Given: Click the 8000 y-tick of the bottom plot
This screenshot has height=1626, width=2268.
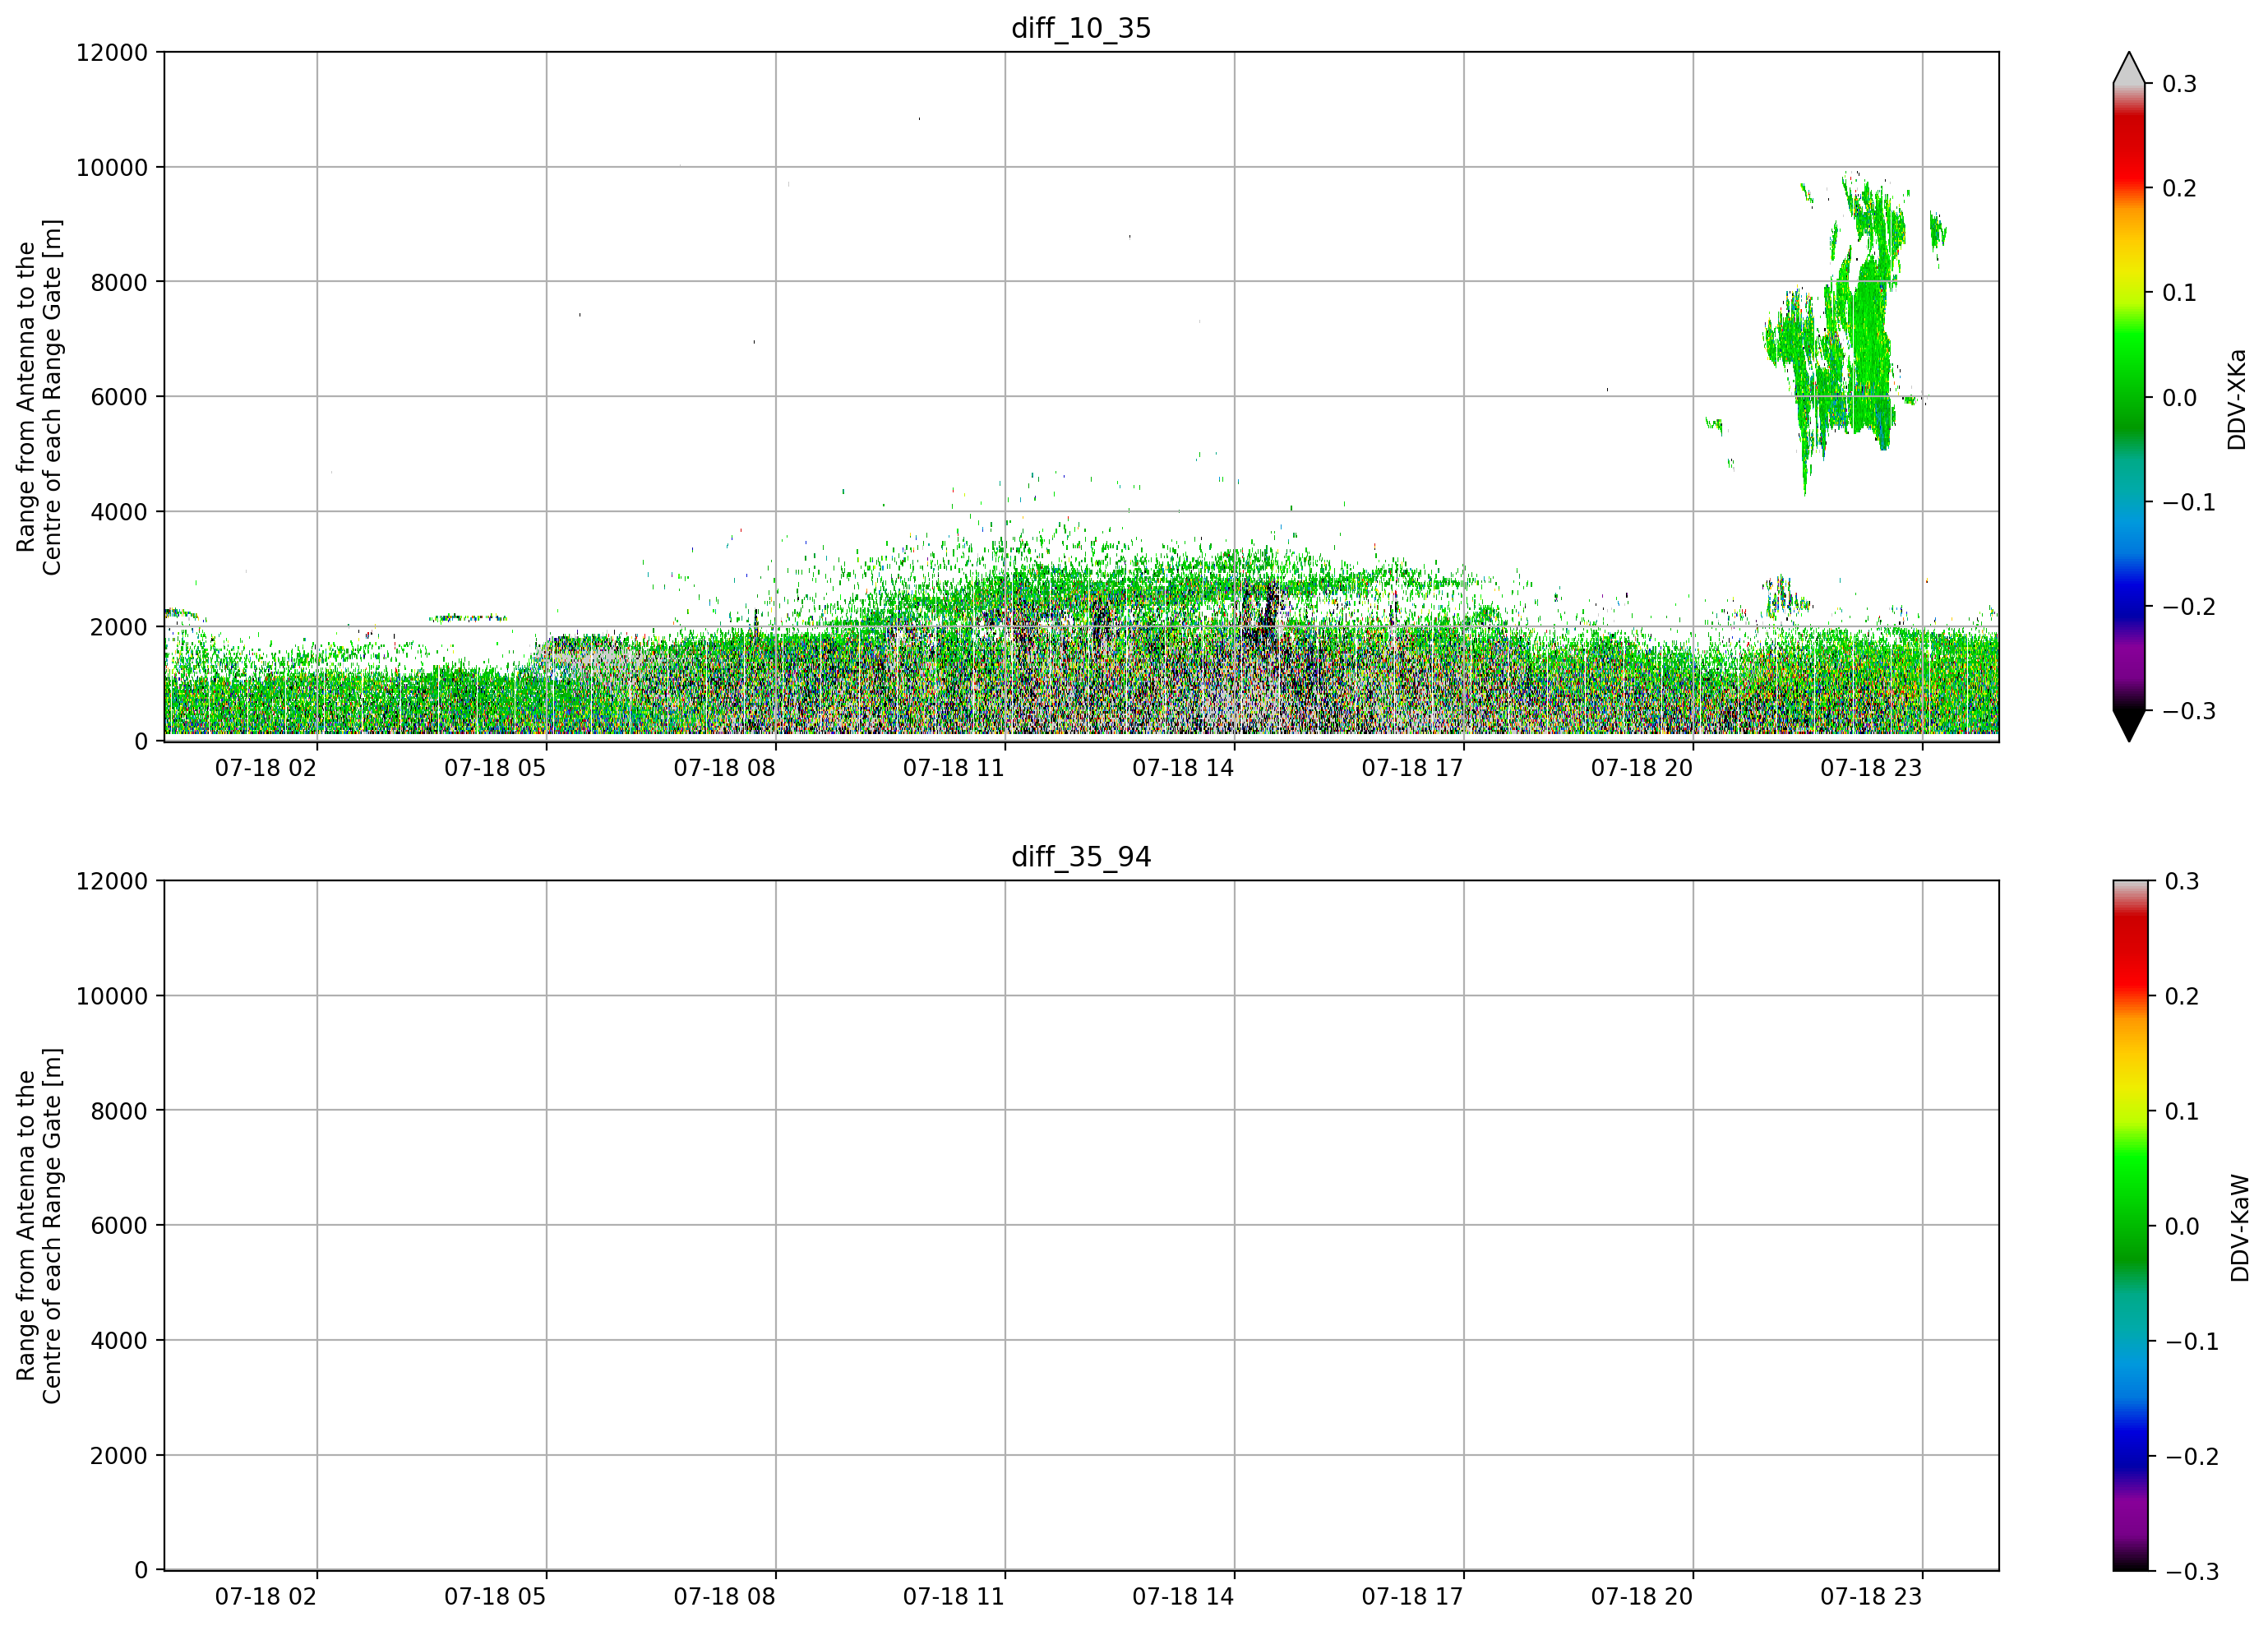Looking at the screenshot, I should tap(119, 1111).
